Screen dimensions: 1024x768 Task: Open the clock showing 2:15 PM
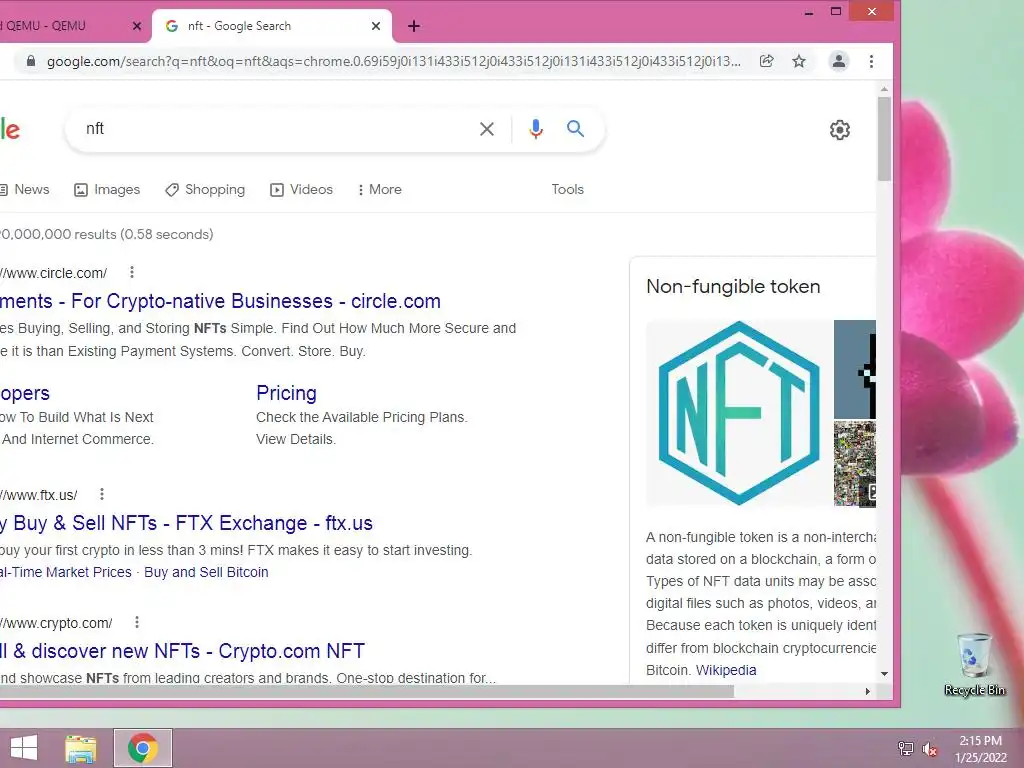(x=980, y=749)
